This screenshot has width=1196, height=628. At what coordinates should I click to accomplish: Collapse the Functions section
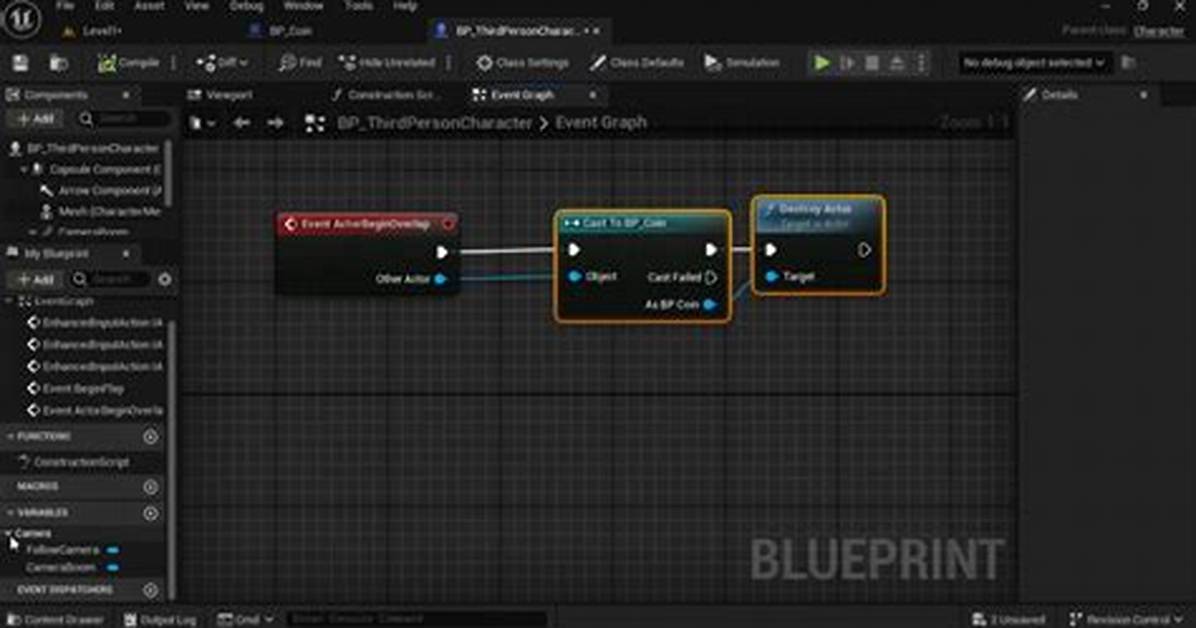click(x=10, y=436)
